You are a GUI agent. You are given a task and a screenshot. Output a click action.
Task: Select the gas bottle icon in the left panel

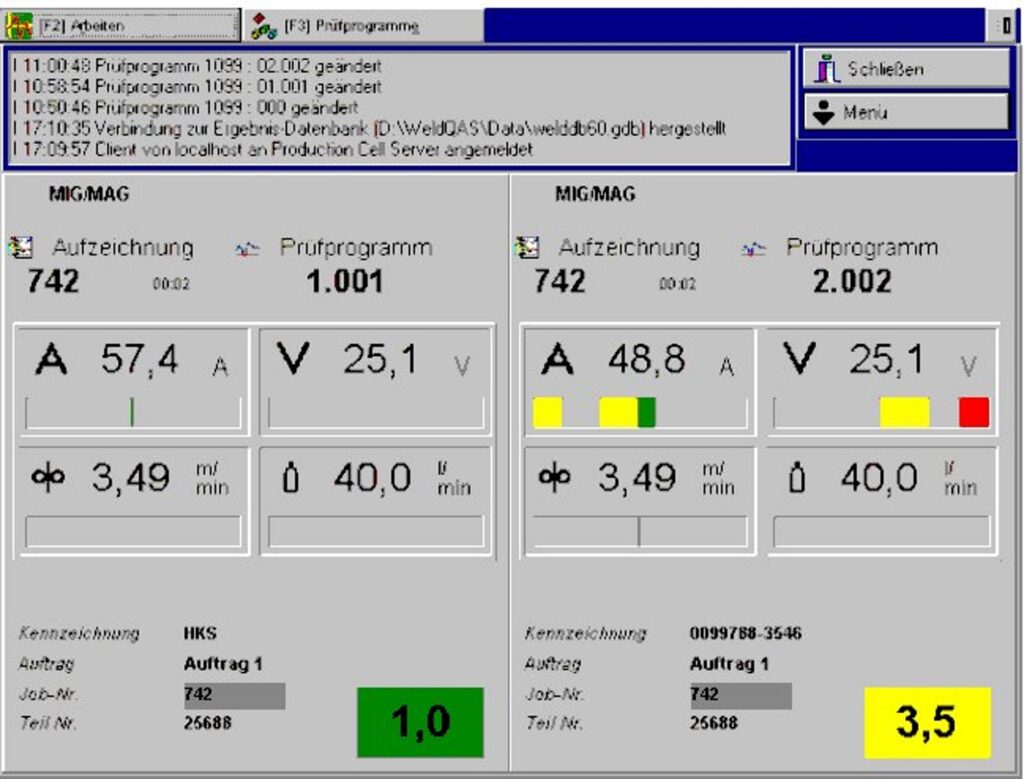291,480
